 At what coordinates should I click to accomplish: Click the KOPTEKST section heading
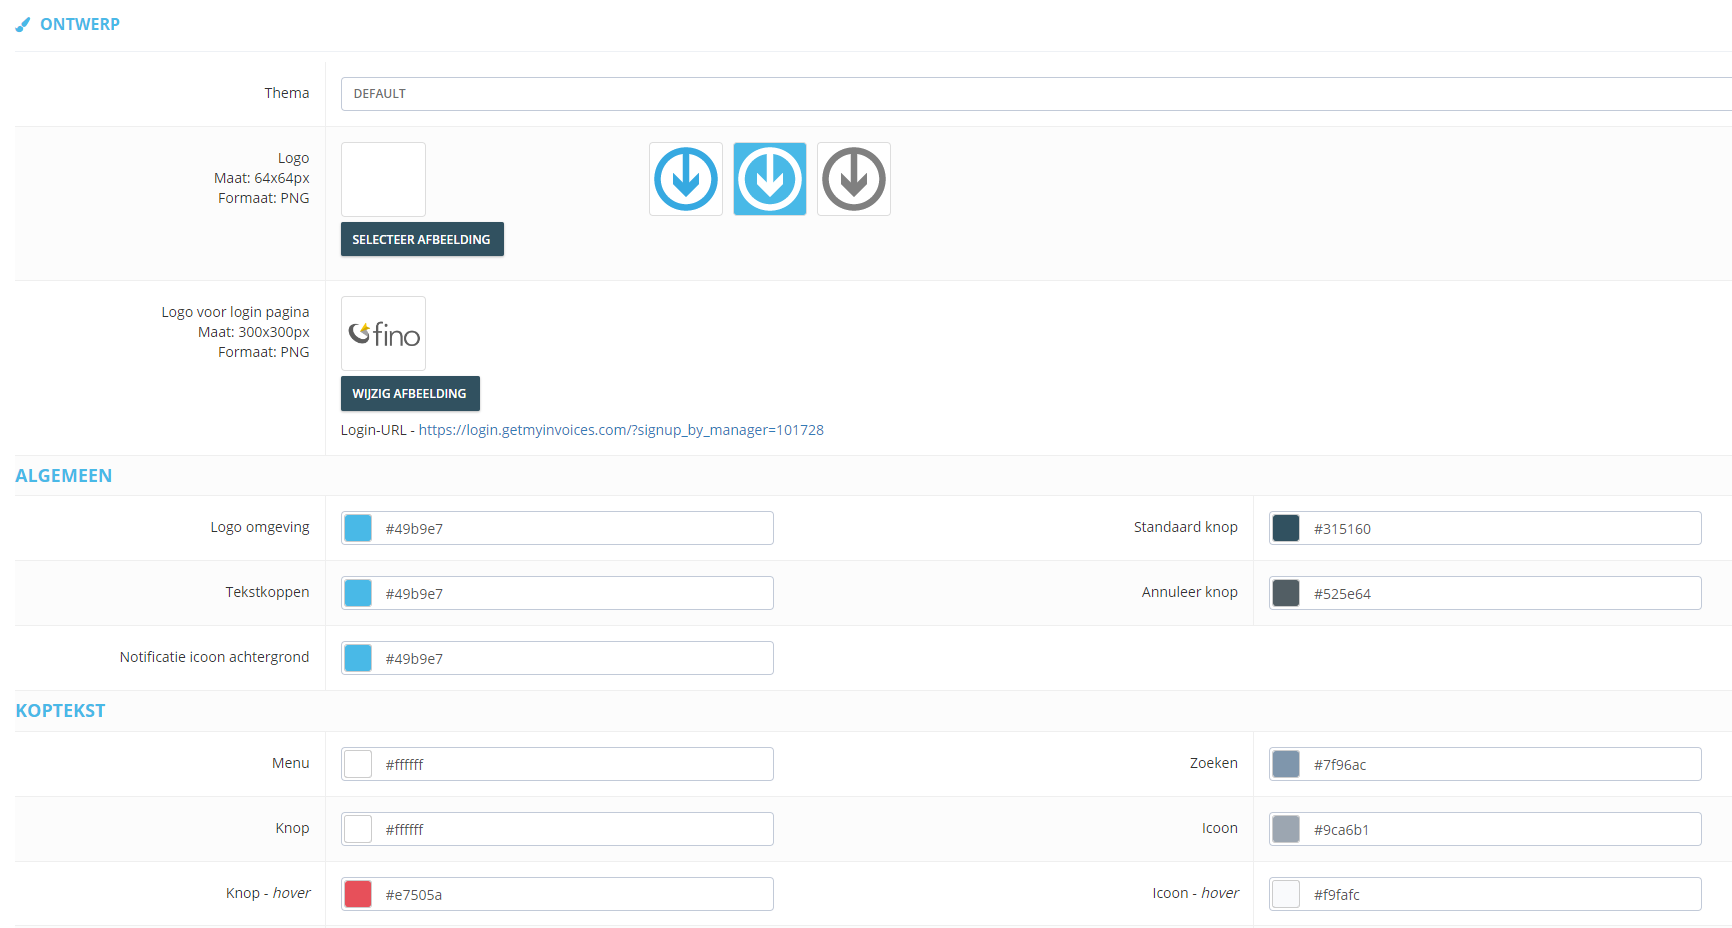coord(60,711)
